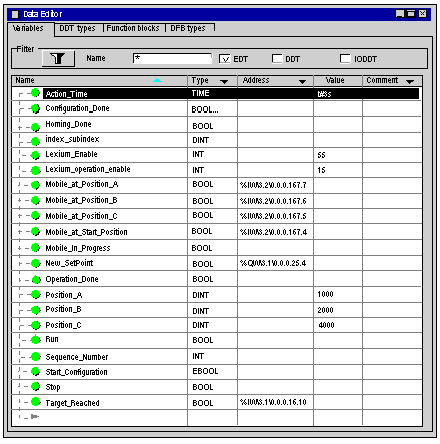Click green icon next to Action_Time variable

point(35,93)
